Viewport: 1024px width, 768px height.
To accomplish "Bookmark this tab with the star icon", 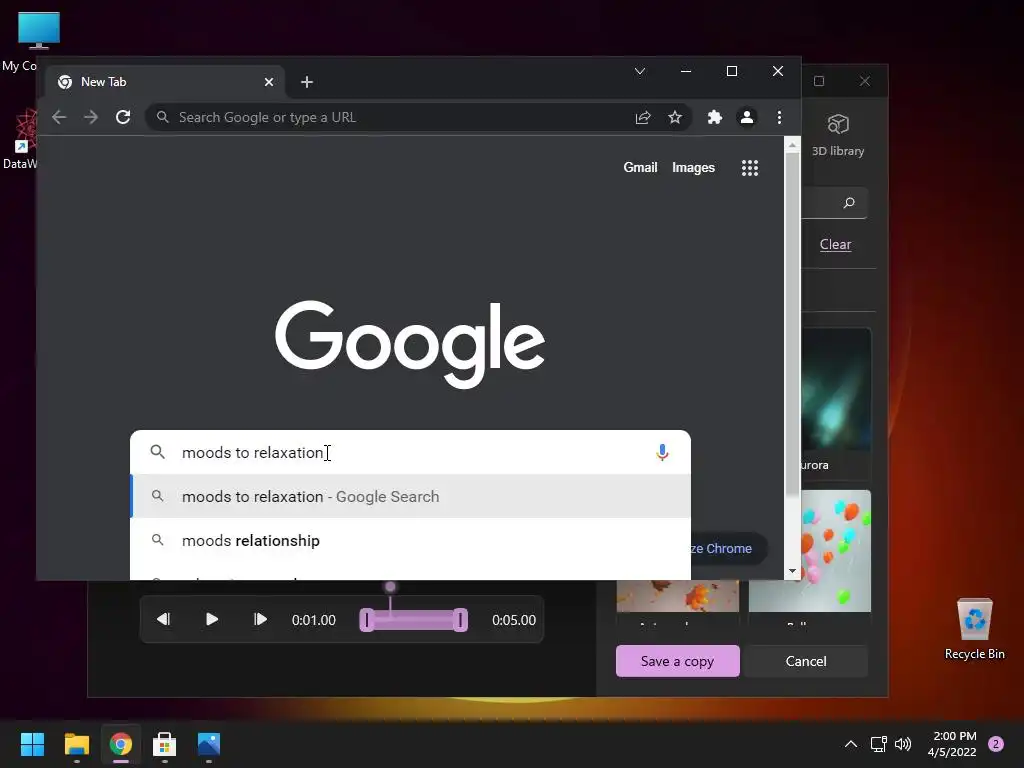I will coord(675,117).
